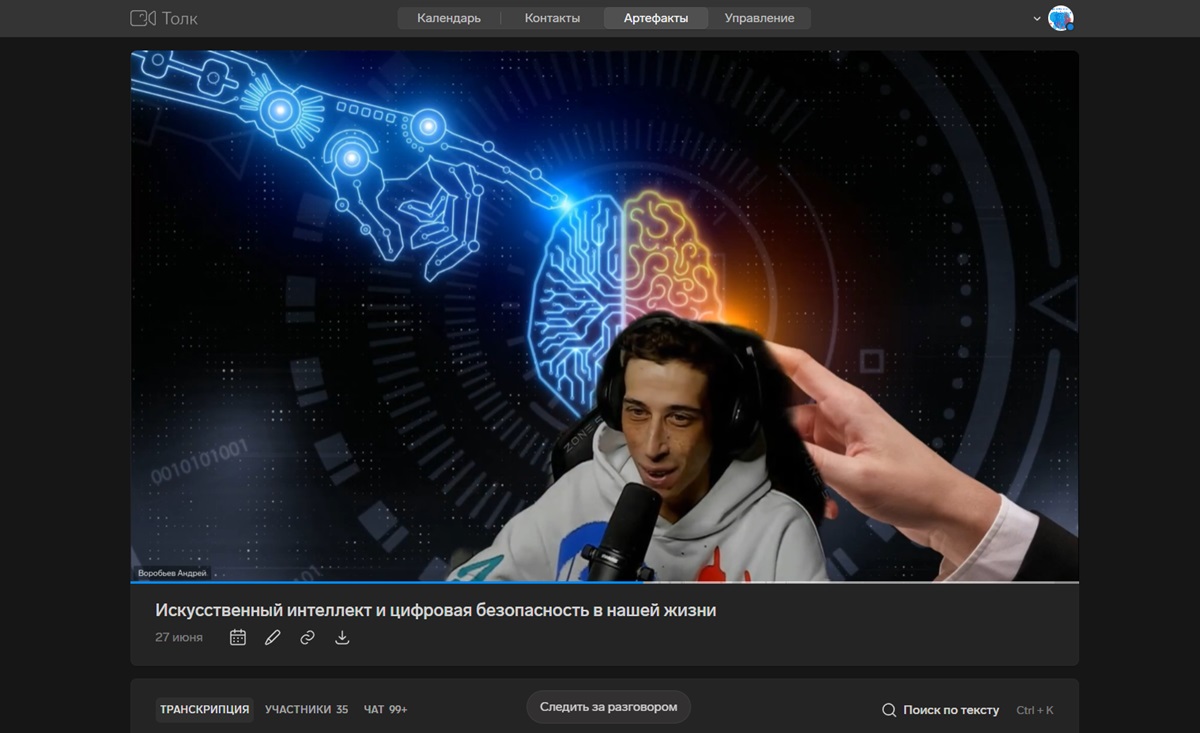Click the magnifier search icon
Screen dimensions: 1200x733
[889, 710]
